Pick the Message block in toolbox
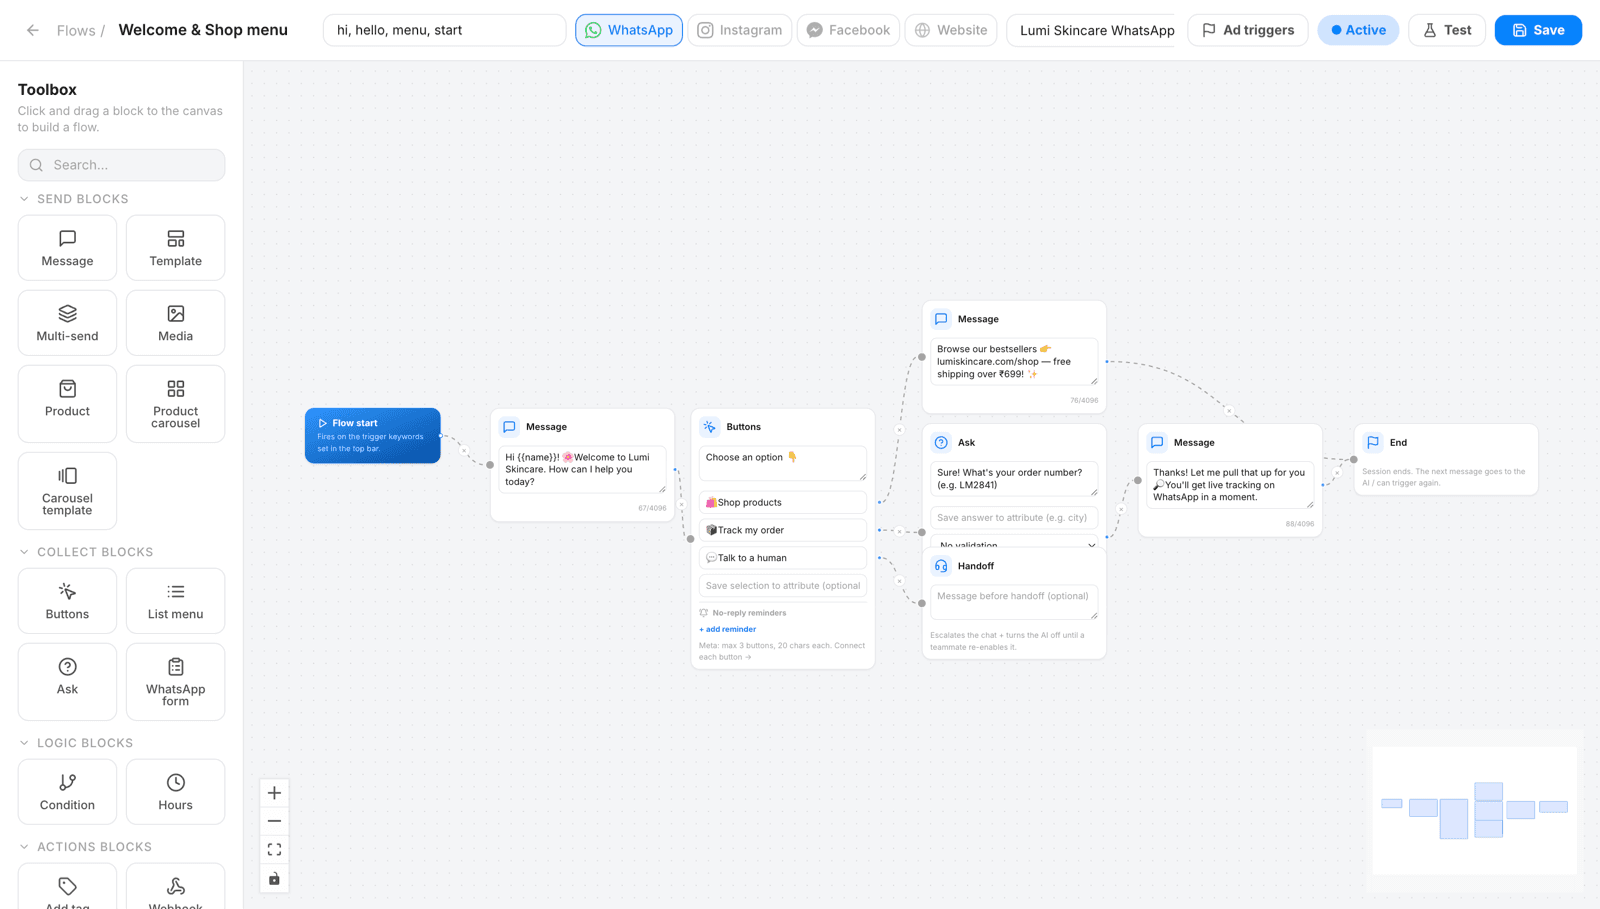1600x909 pixels. click(67, 248)
